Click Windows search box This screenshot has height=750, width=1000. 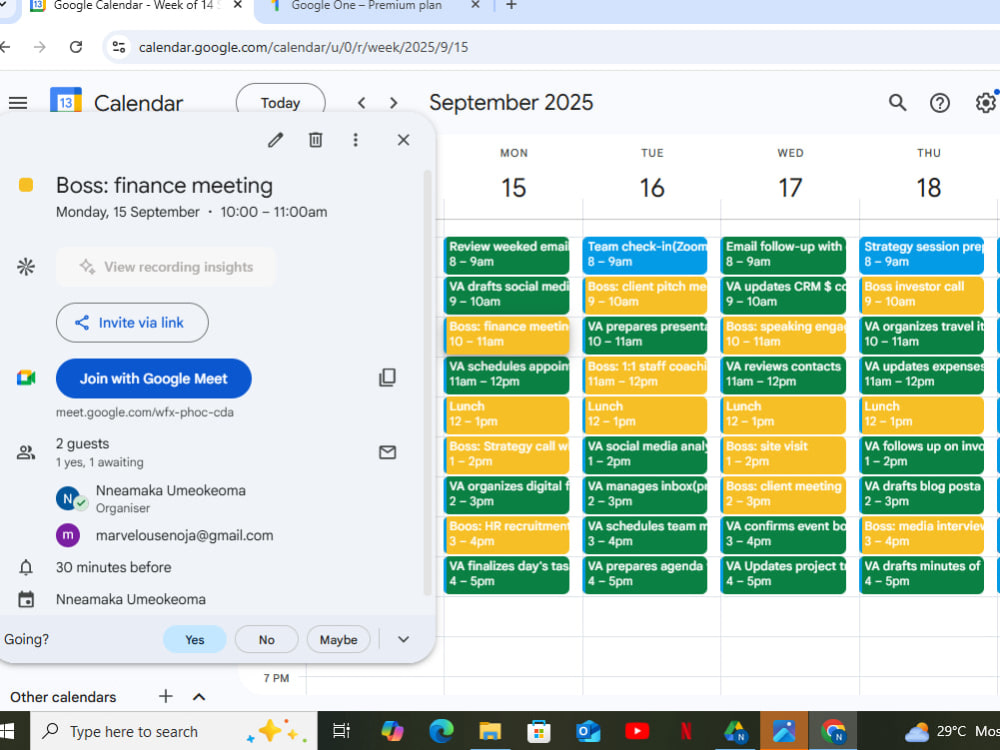click(x=174, y=731)
